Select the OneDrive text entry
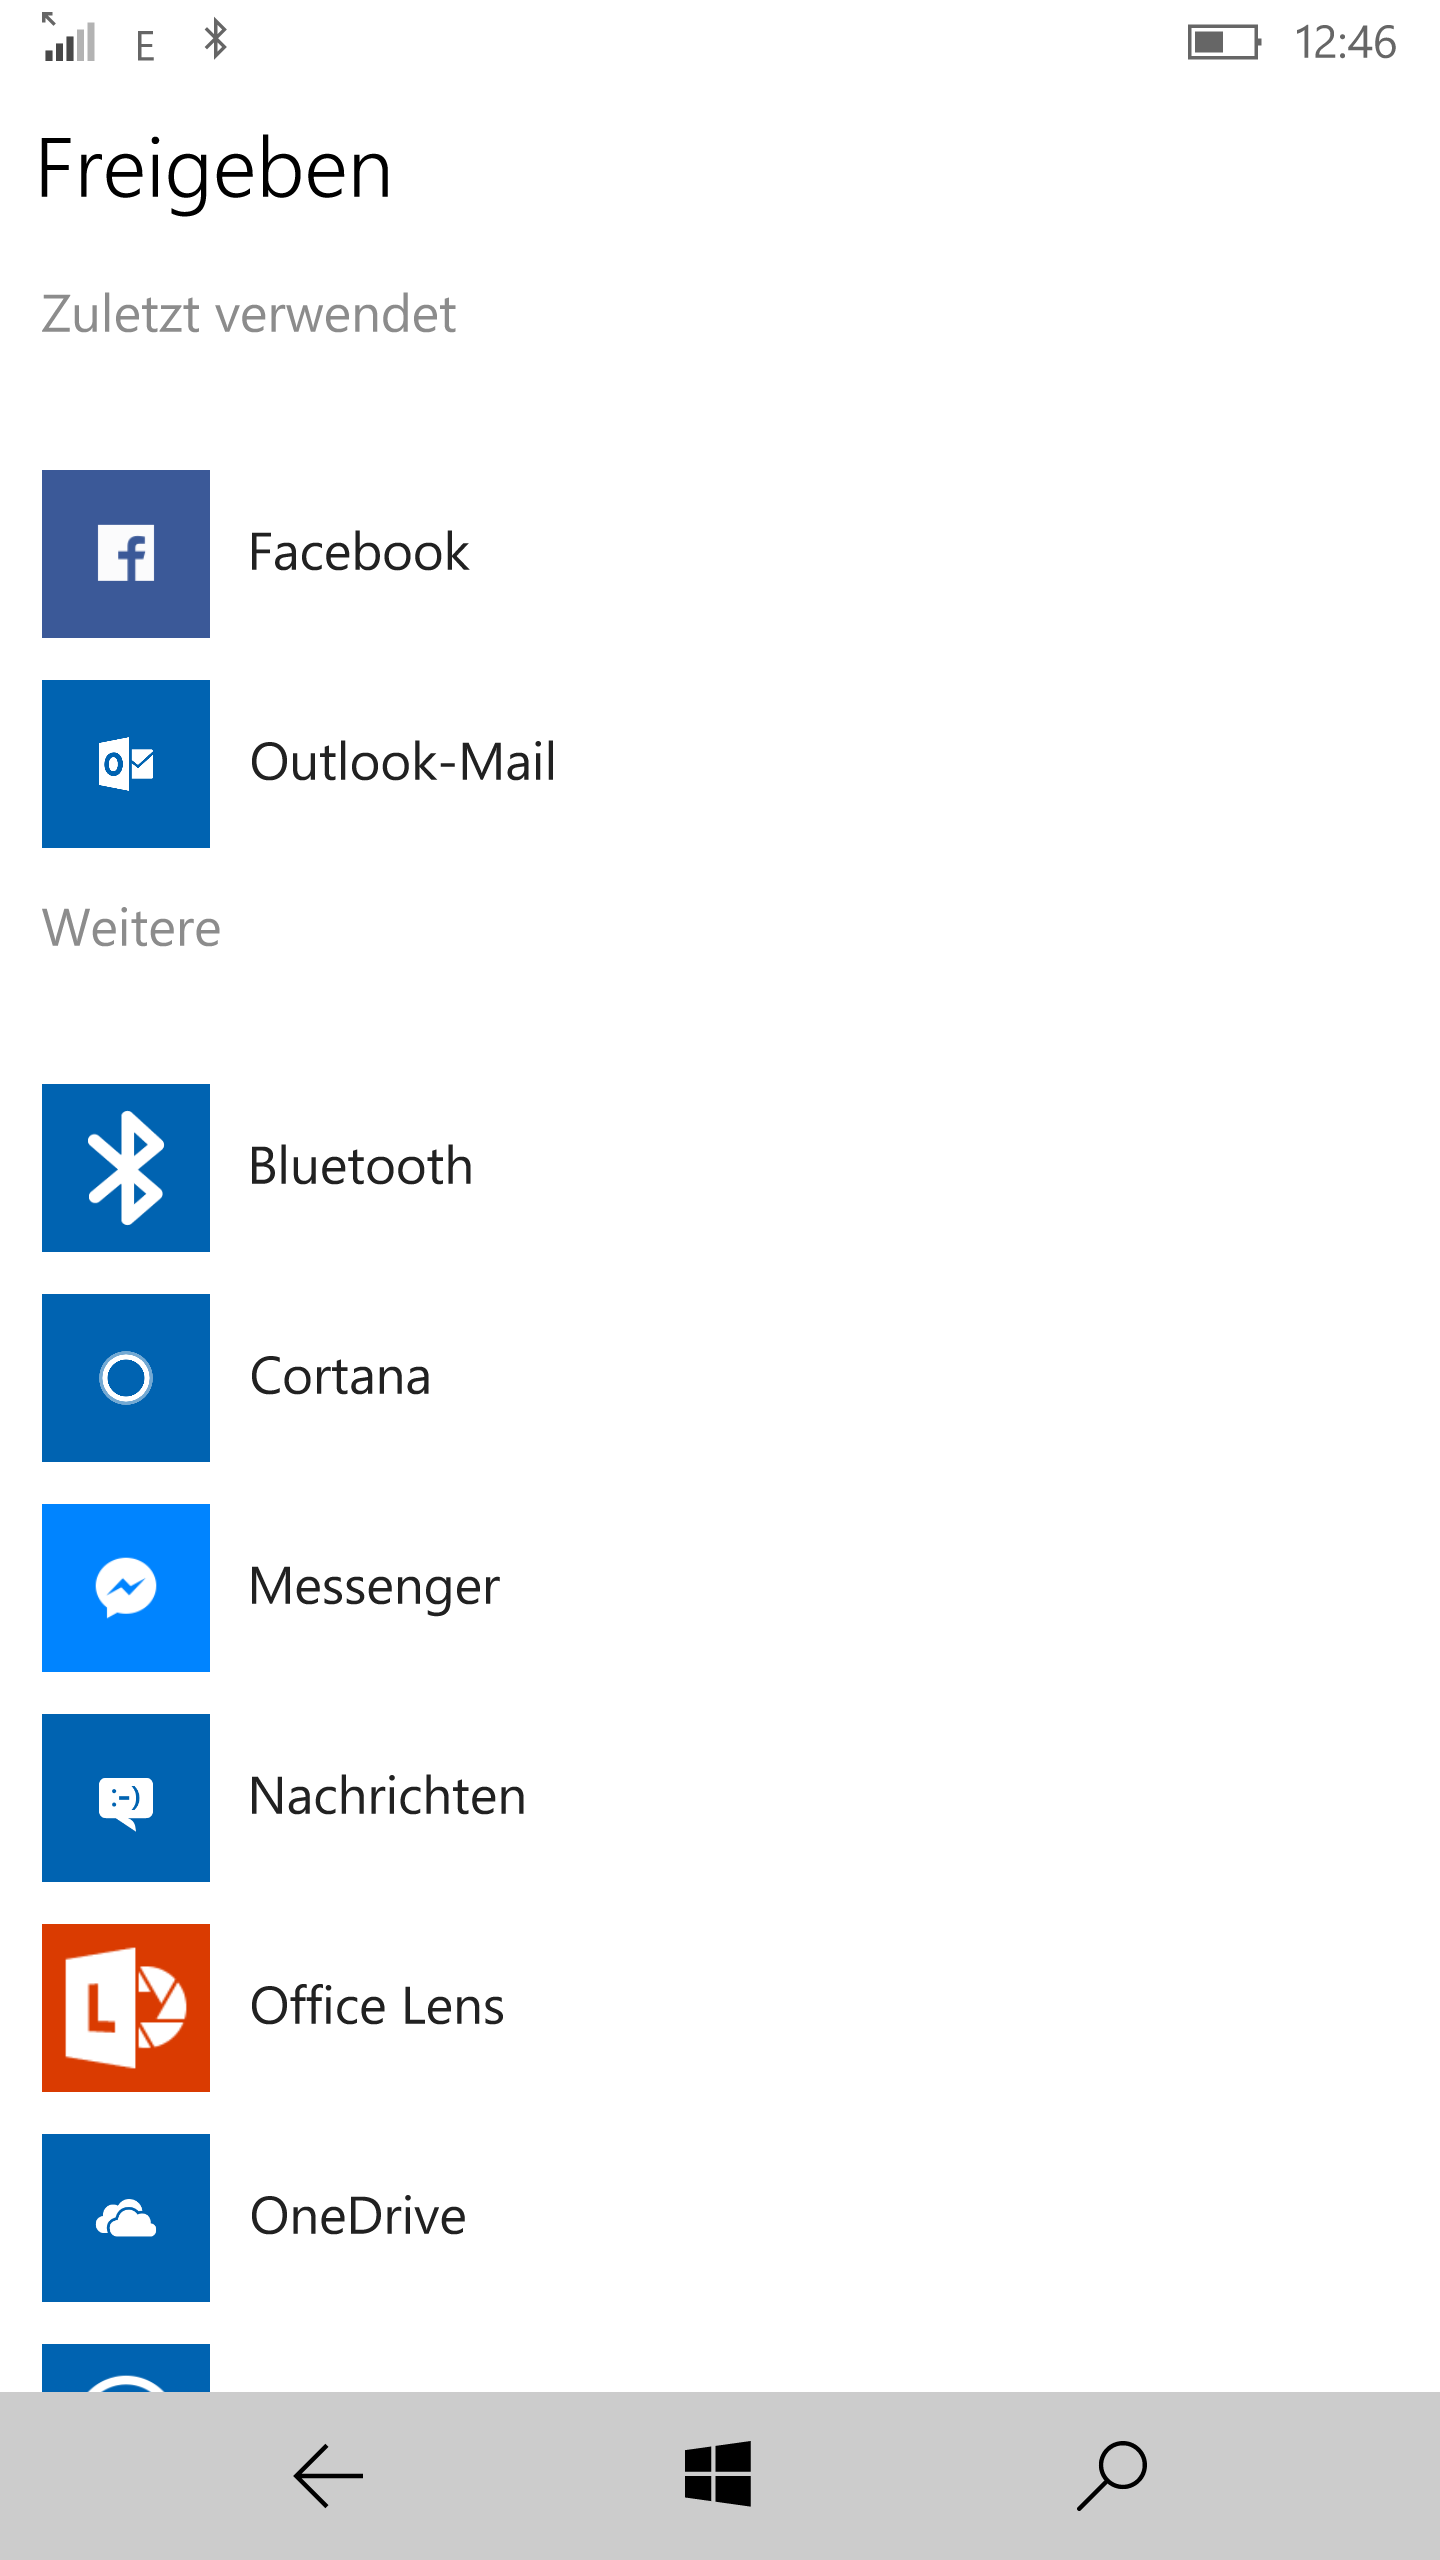 point(358,2216)
